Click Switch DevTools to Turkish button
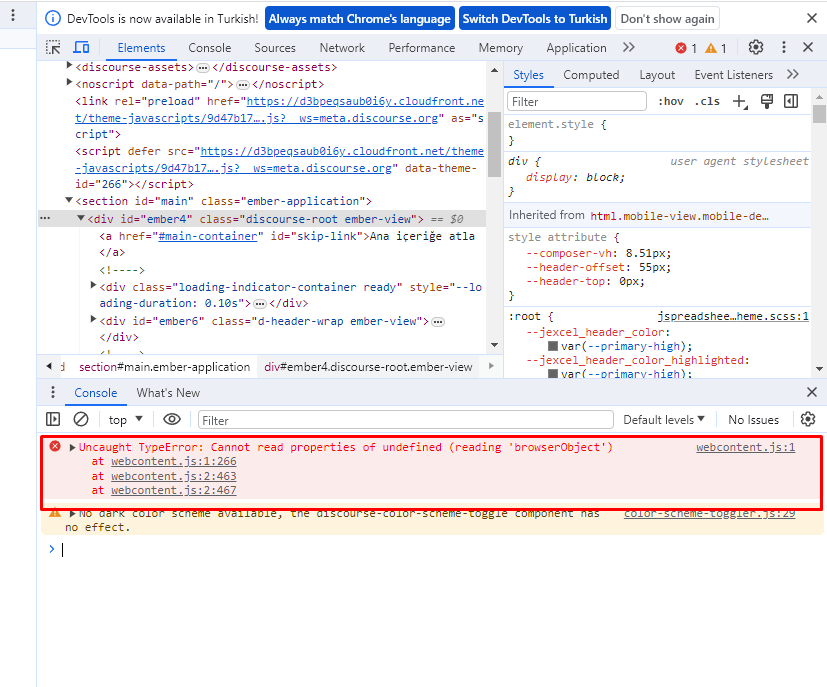Screen dimensions: 827x687 point(535,18)
